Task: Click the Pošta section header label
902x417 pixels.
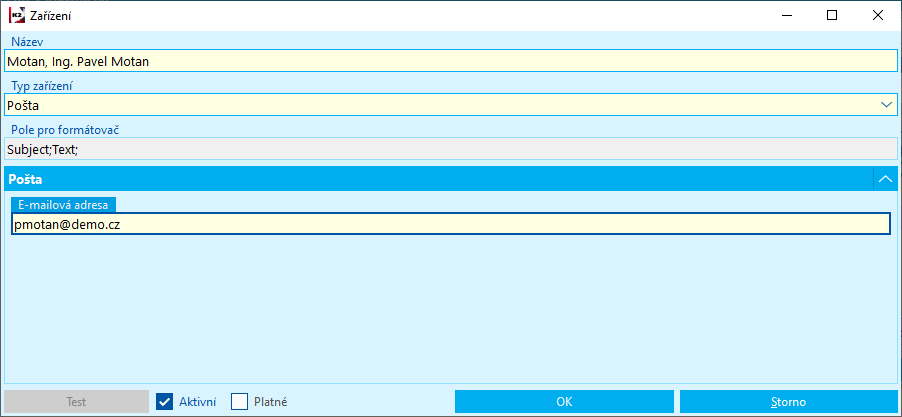Action: [25, 179]
